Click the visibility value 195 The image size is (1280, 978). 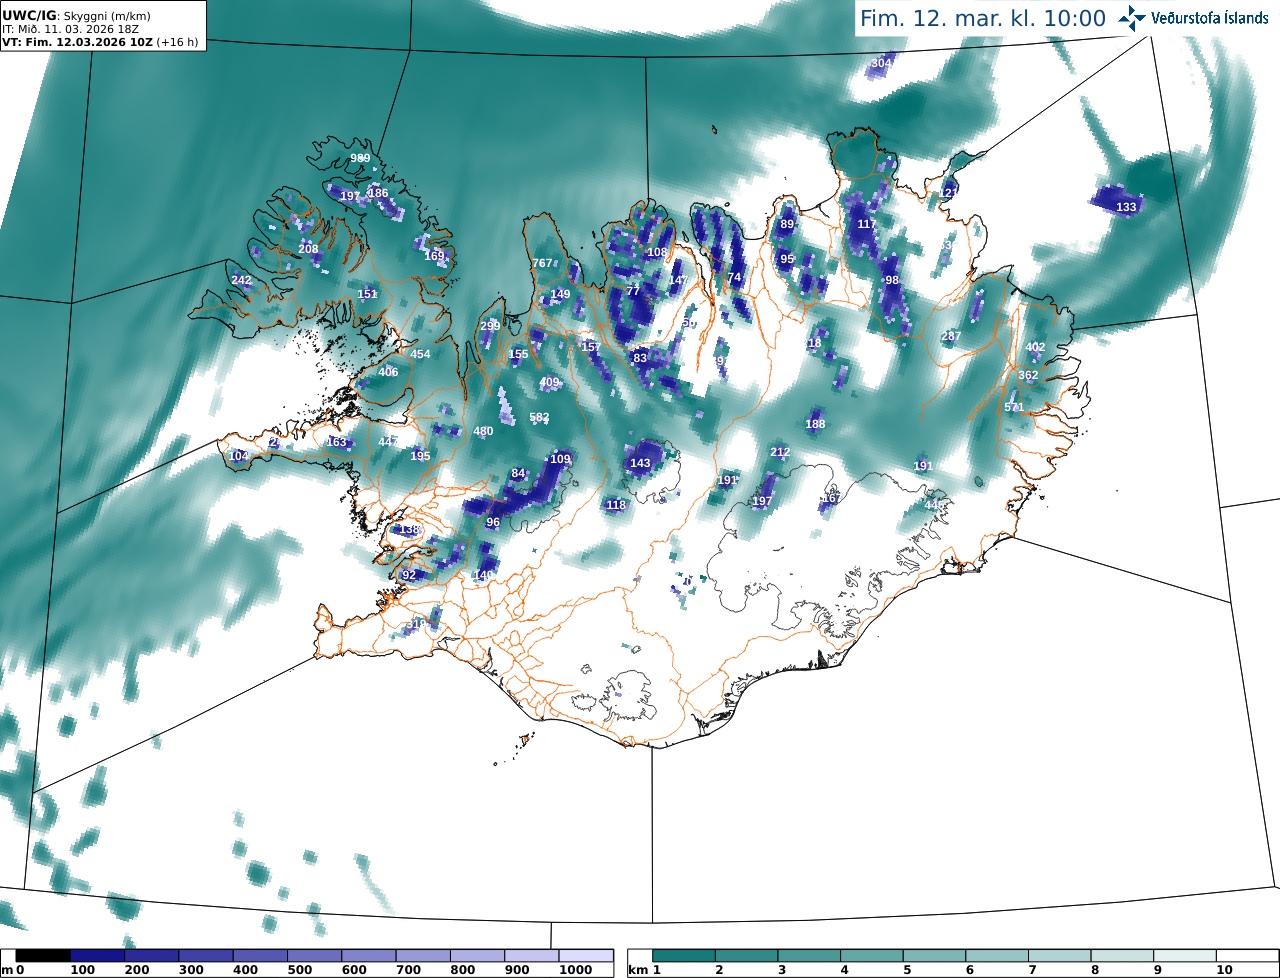tap(420, 456)
